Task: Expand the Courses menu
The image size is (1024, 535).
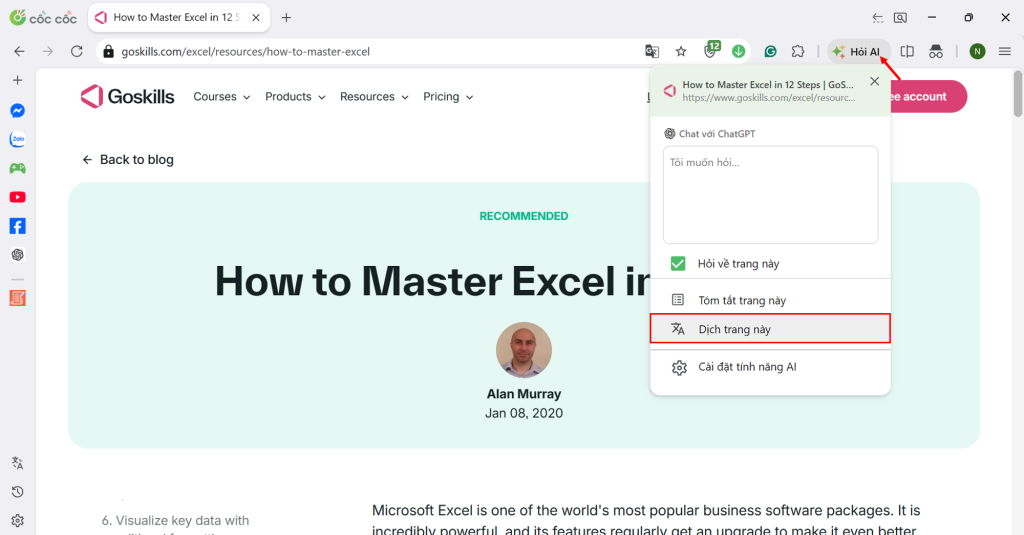Action: point(221,97)
